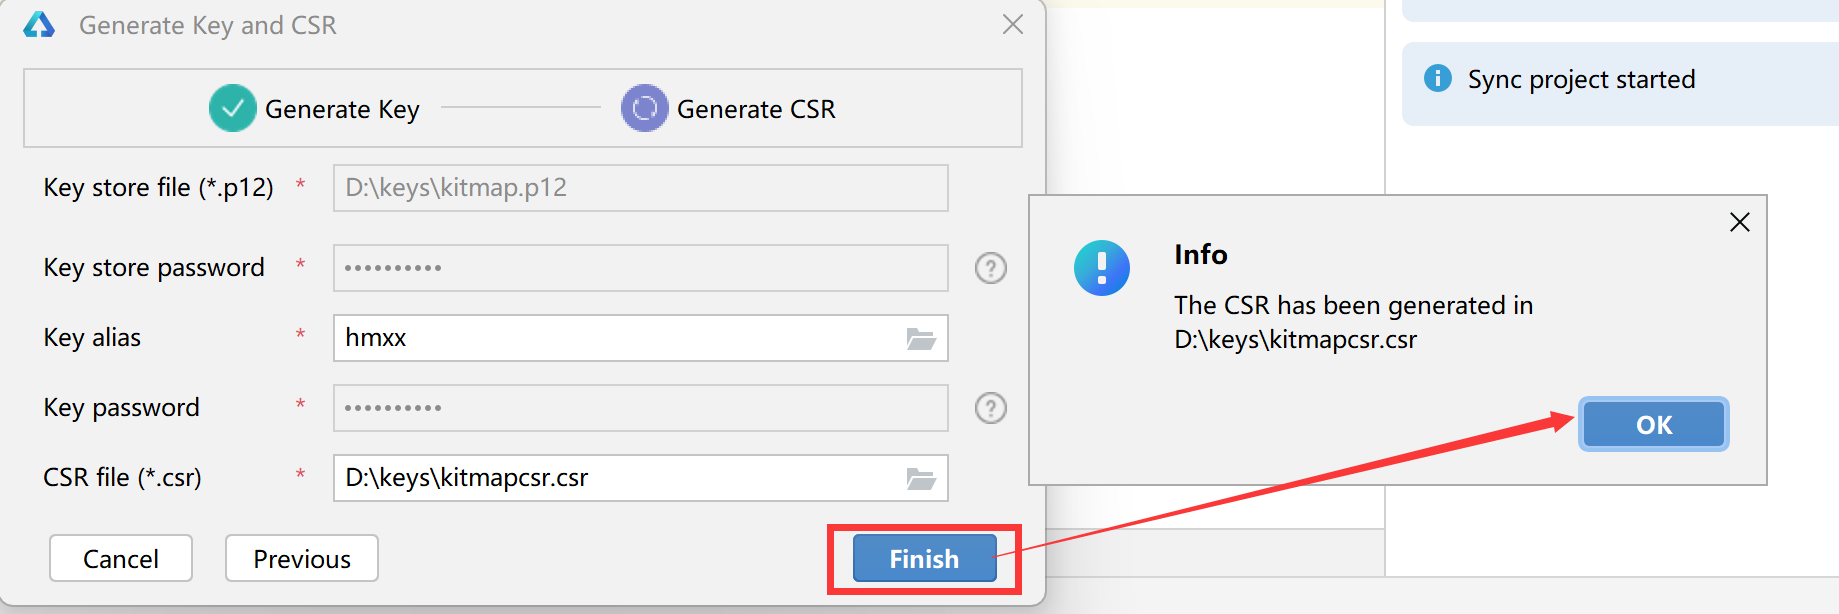Click the Finish button
Viewport: 1839px width, 614px height.
click(925, 558)
